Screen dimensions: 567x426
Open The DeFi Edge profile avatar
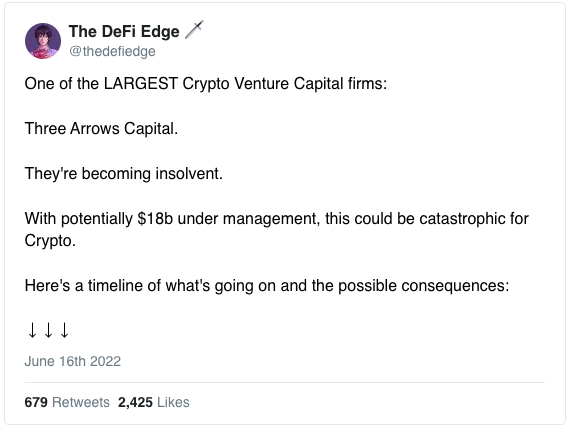click(x=43, y=41)
